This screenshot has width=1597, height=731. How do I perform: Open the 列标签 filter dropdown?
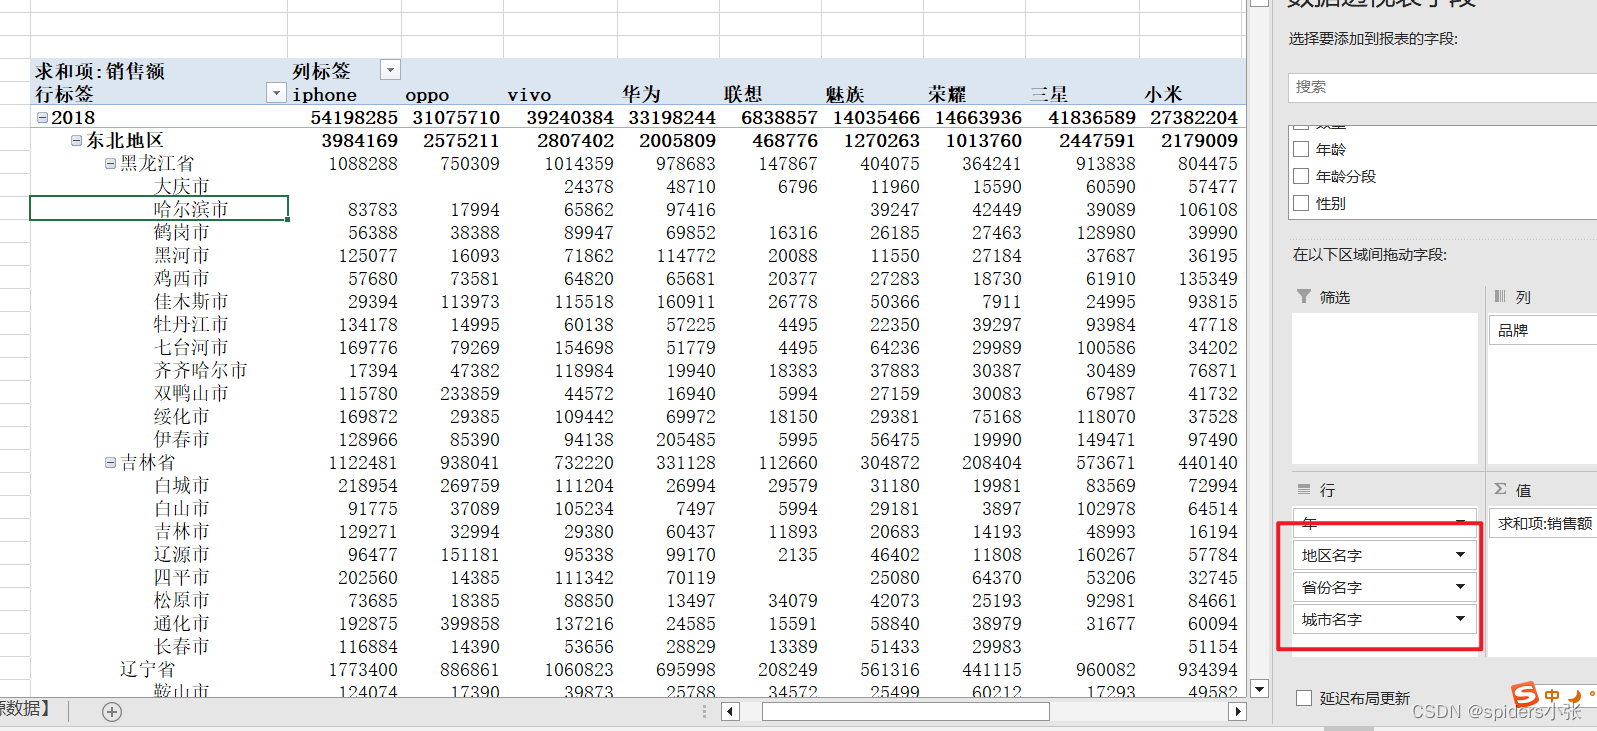click(x=391, y=70)
